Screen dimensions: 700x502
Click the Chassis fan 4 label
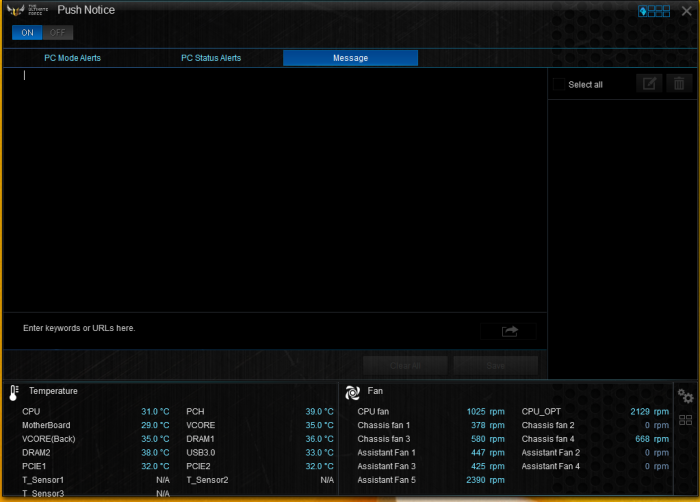point(548,439)
